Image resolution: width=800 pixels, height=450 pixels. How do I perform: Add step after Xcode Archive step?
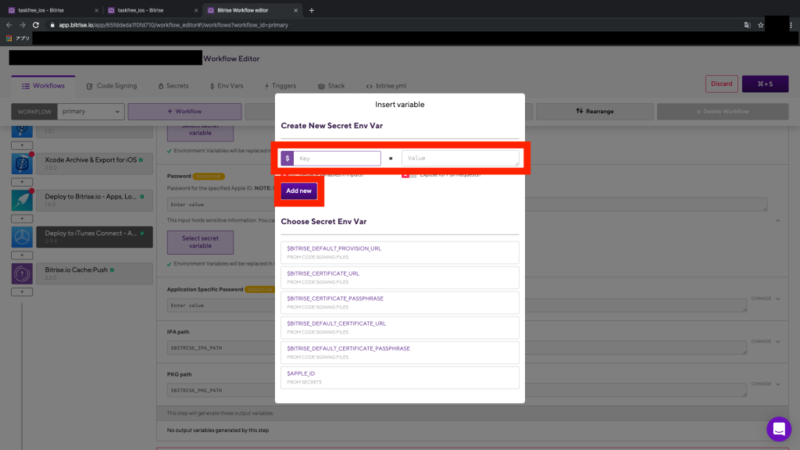pos(22,182)
